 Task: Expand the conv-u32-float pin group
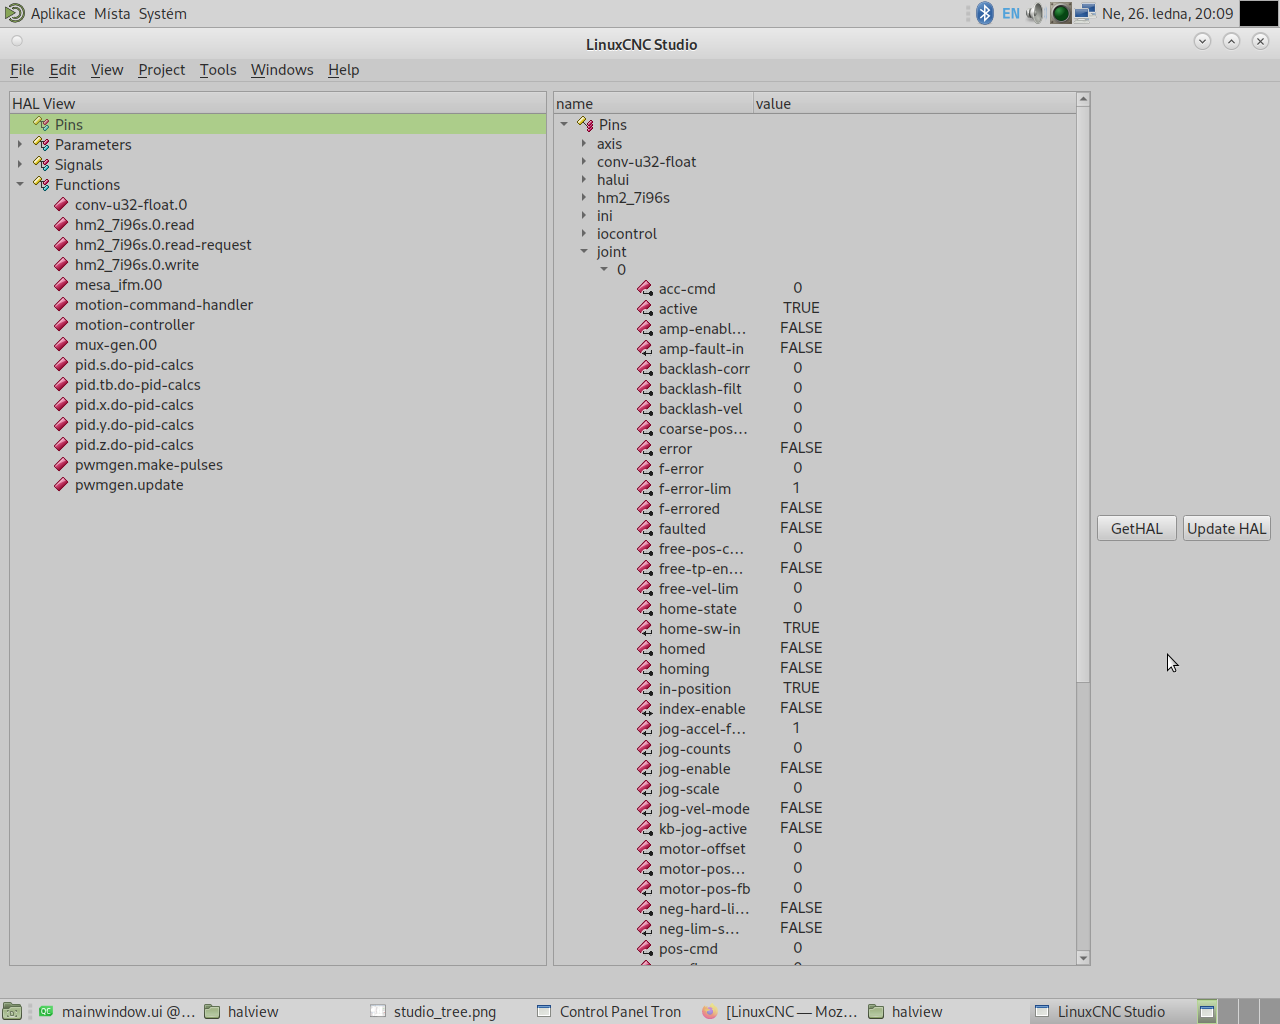click(584, 161)
